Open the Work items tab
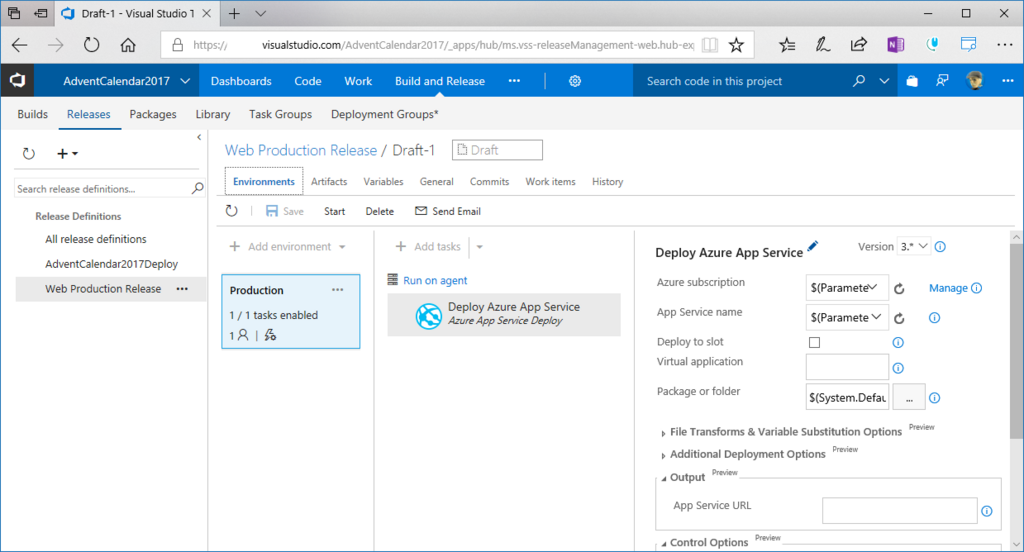 tap(551, 182)
